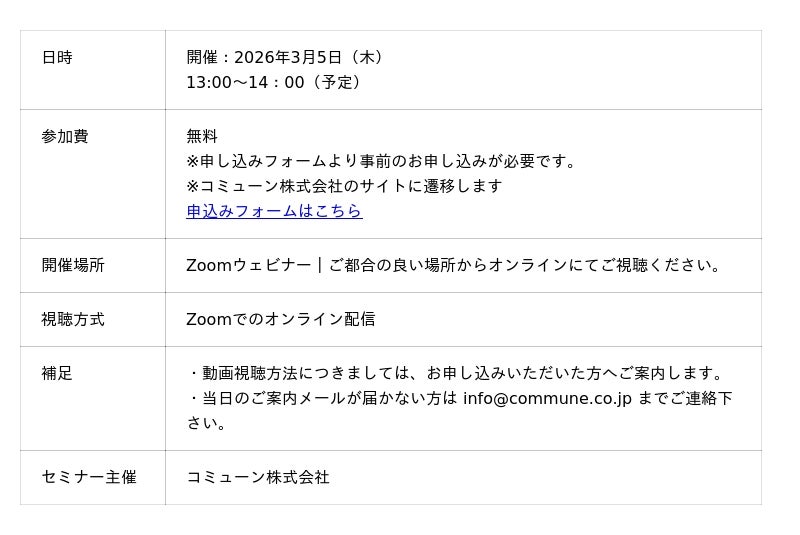Click the 無料 fee text

click(x=202, y=137)
